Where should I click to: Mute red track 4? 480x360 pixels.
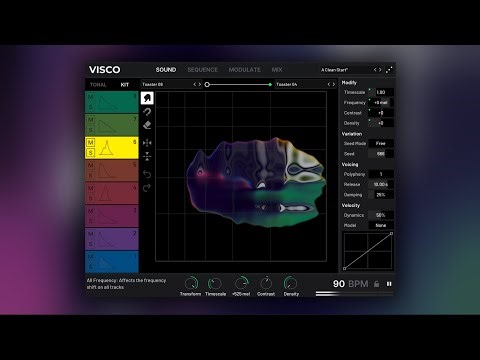[x=90, y=188]
